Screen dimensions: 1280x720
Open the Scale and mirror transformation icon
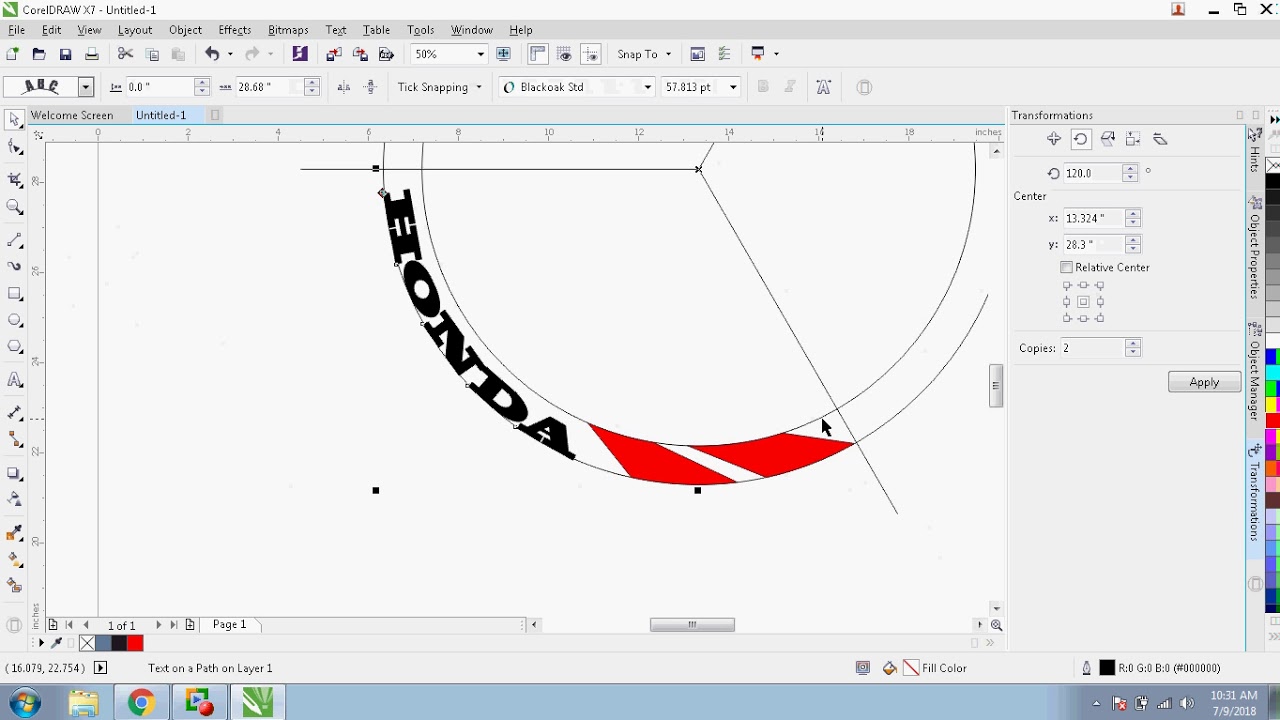pyautogui.click(x=1107, y=139)
